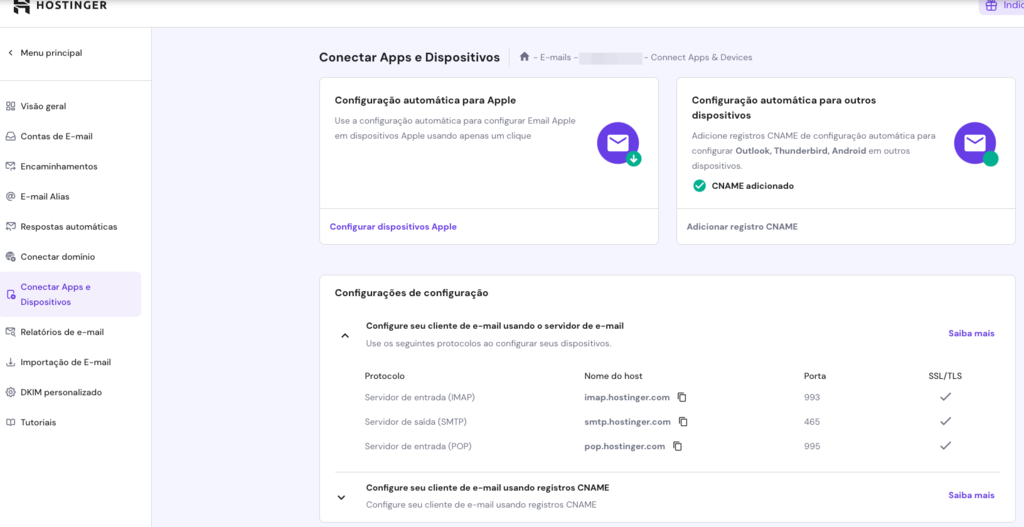Click port value 465
Image resolution: width=1024 pixels, height=527 pixels.
click(812, 422)
